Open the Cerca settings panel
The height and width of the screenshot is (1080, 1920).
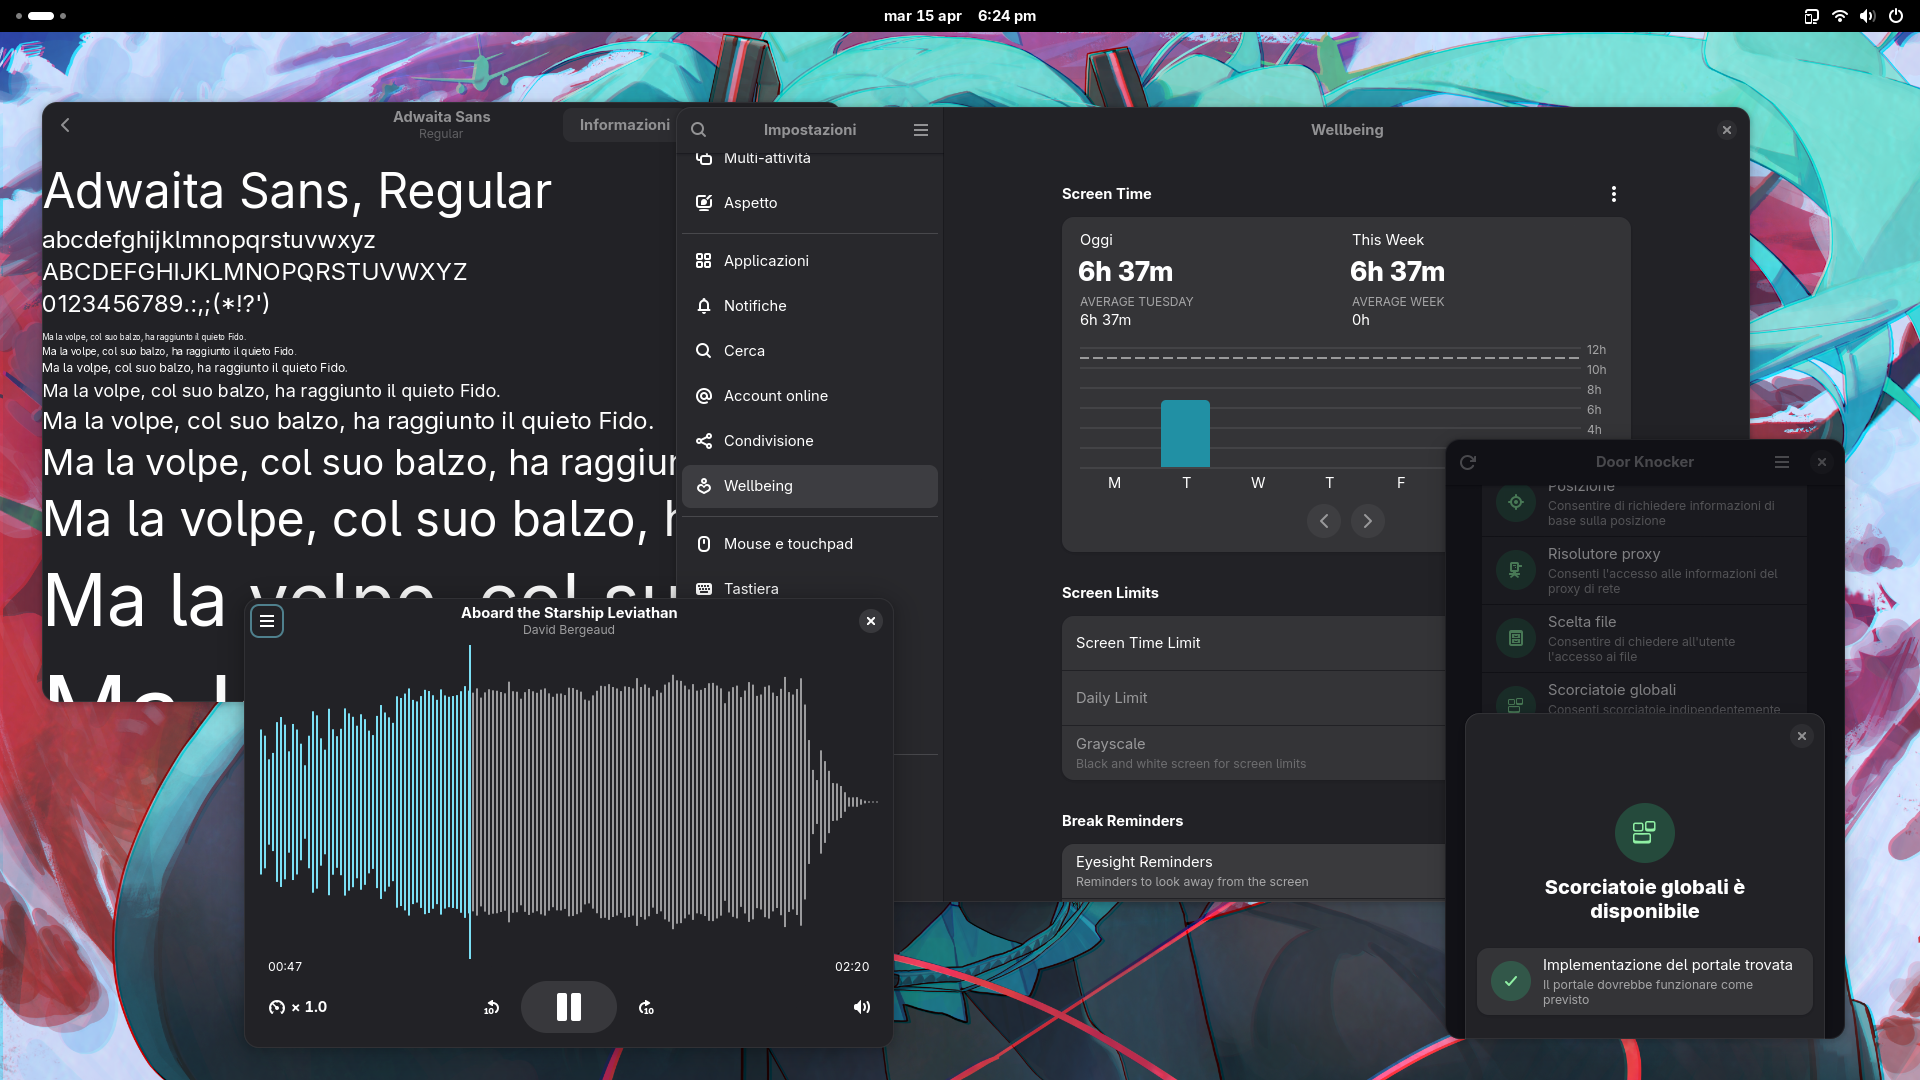coord(810,351)
